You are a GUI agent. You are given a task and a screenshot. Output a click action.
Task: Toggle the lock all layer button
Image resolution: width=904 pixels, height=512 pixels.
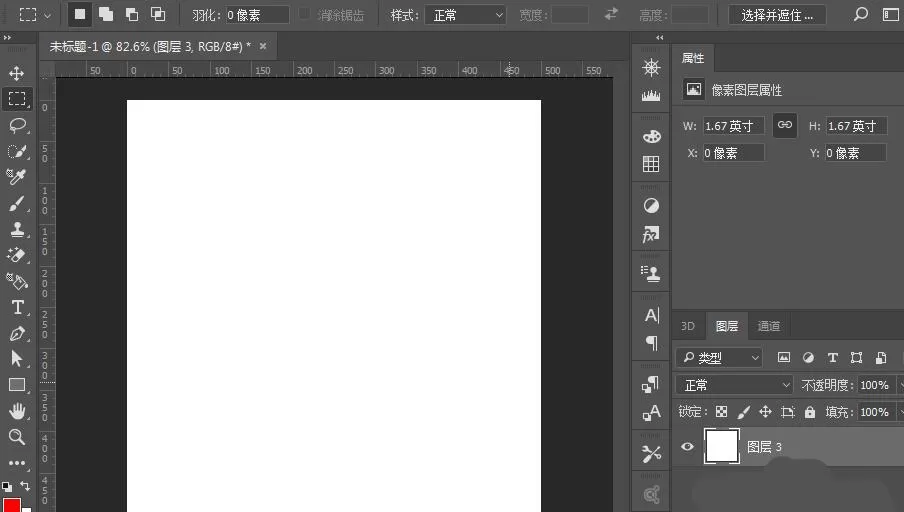[x=810, y=412]
